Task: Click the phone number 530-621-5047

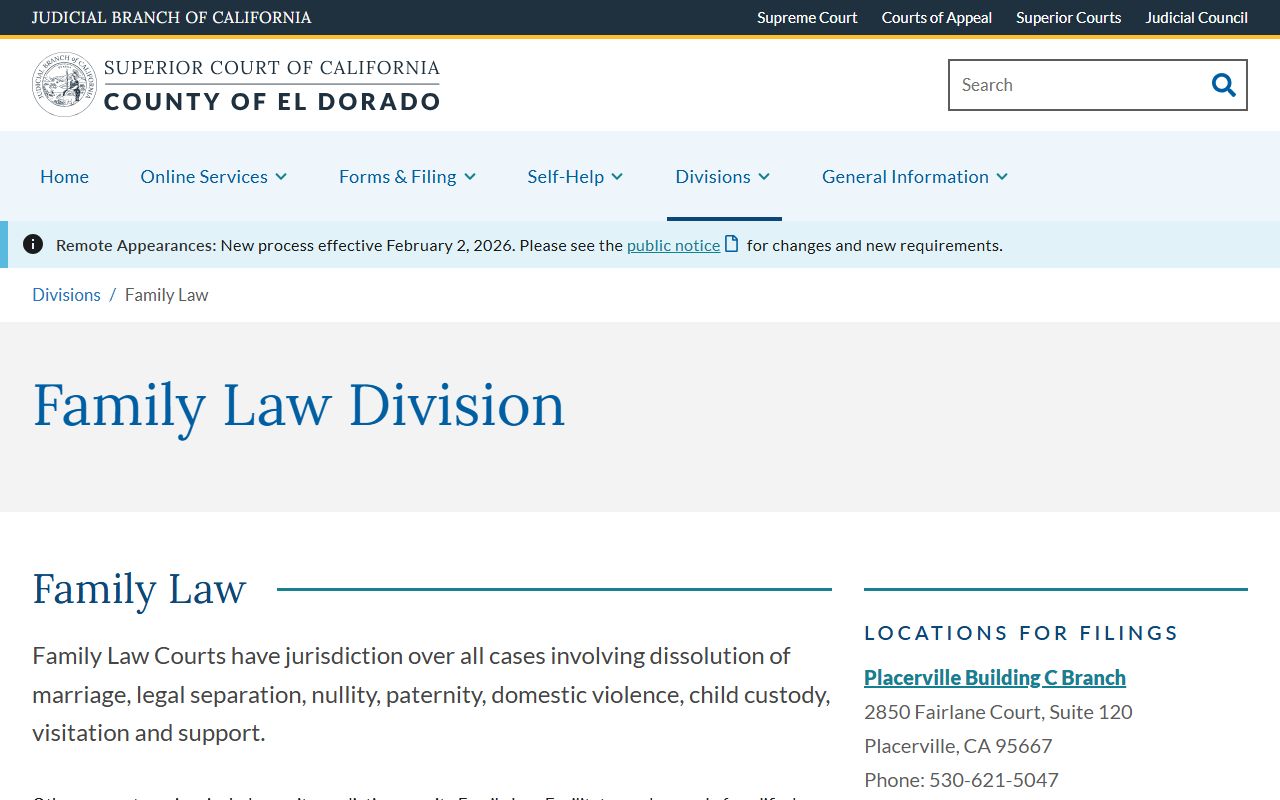Action: (993, 780)
